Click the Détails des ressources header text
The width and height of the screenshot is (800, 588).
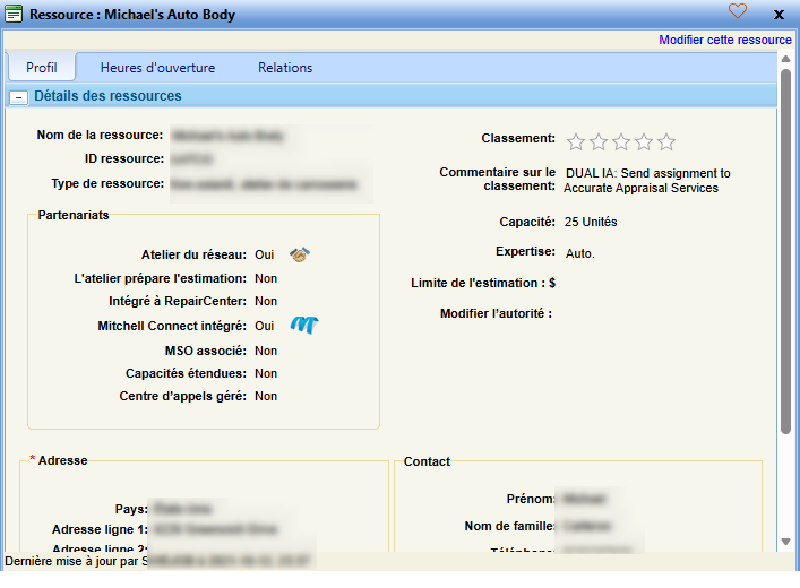coord(108,97)
